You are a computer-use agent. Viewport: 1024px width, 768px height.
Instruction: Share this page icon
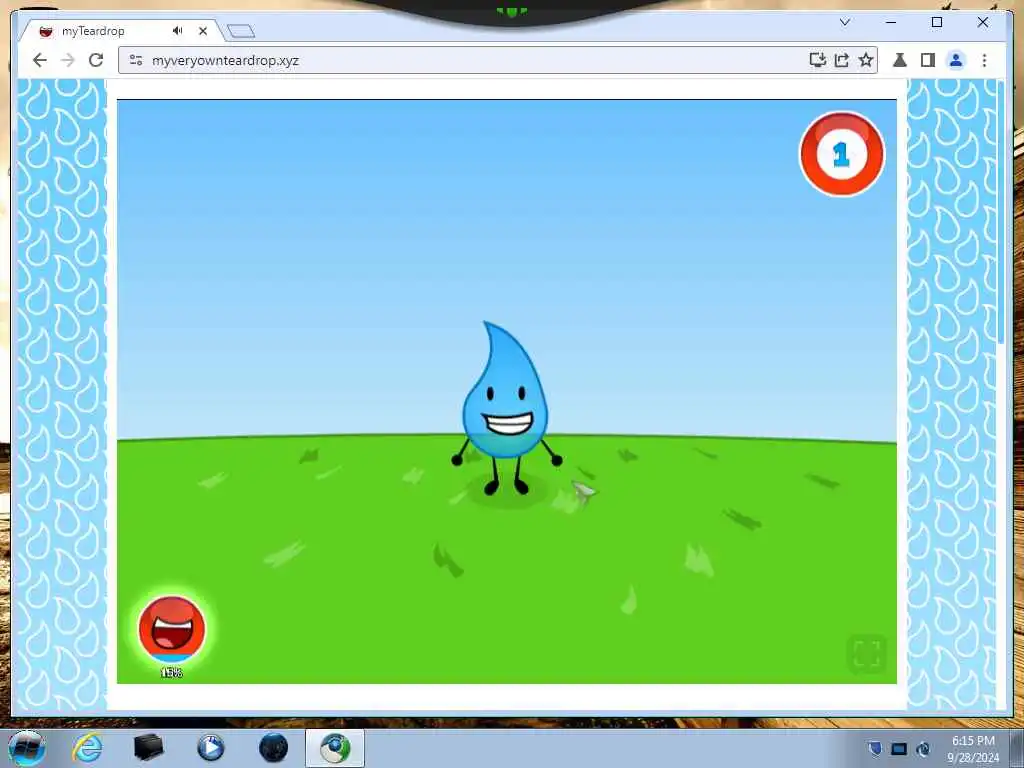pyautogui.click(x=842, y=60)
